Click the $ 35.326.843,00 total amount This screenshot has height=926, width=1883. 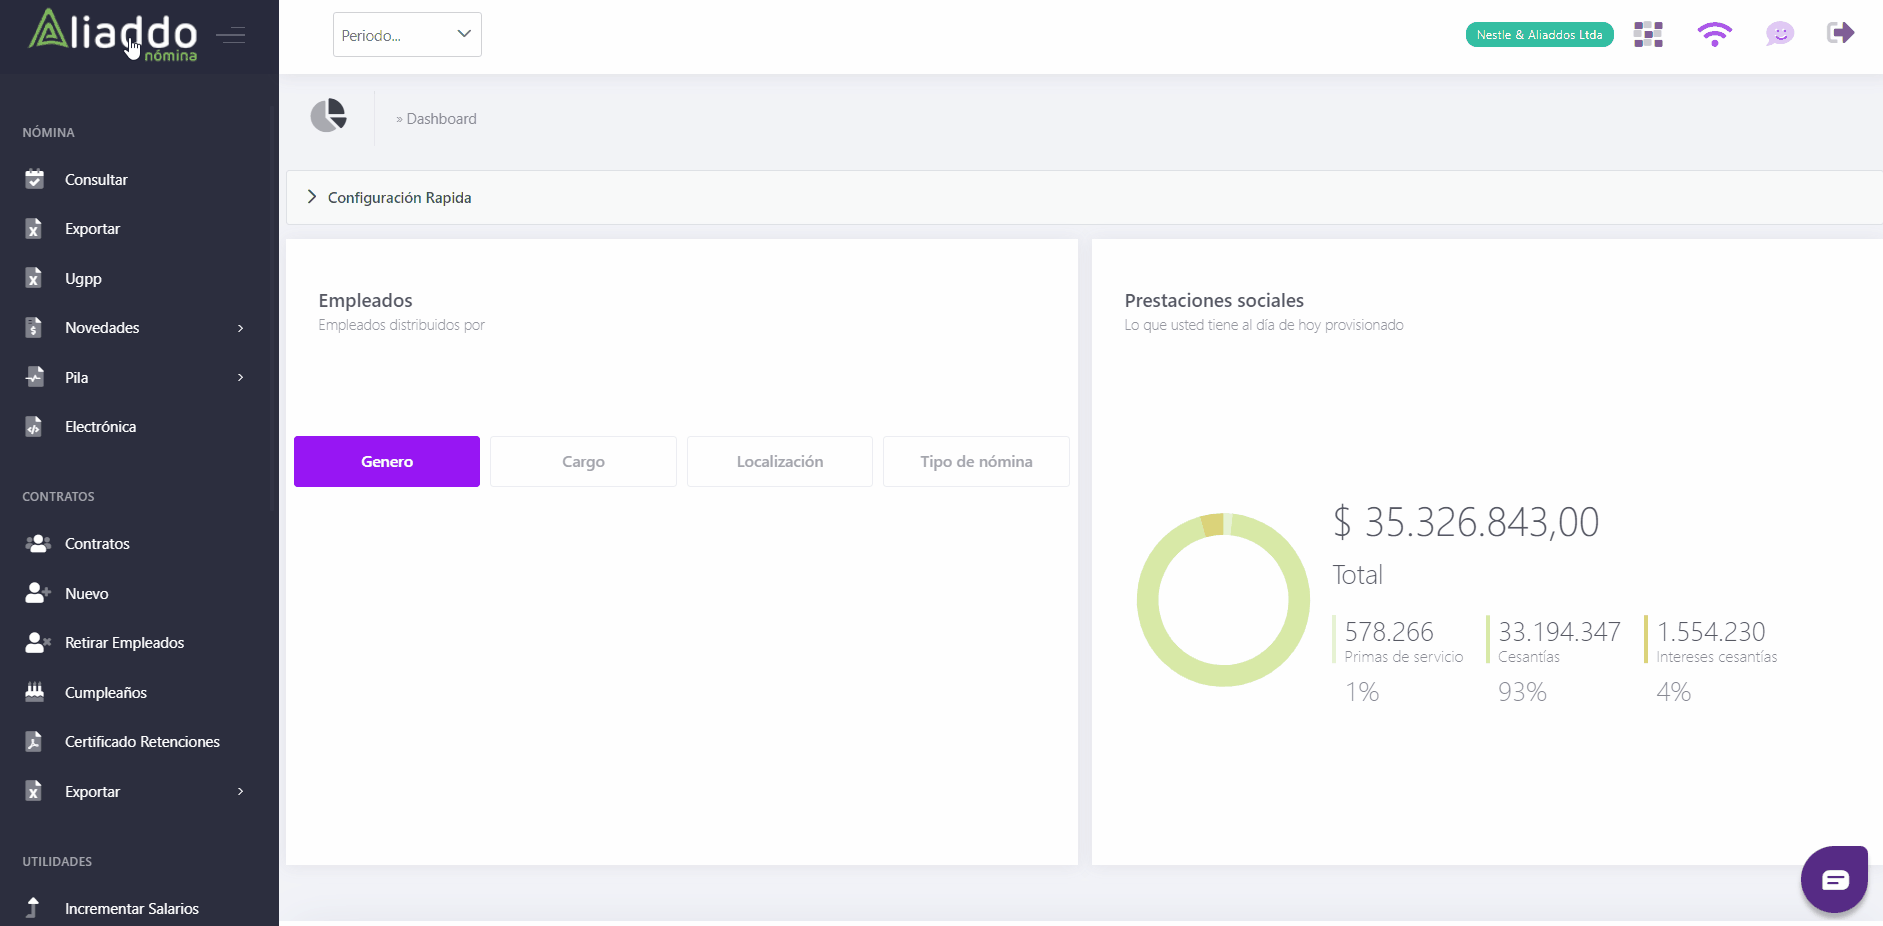(x=1466, y=523)
